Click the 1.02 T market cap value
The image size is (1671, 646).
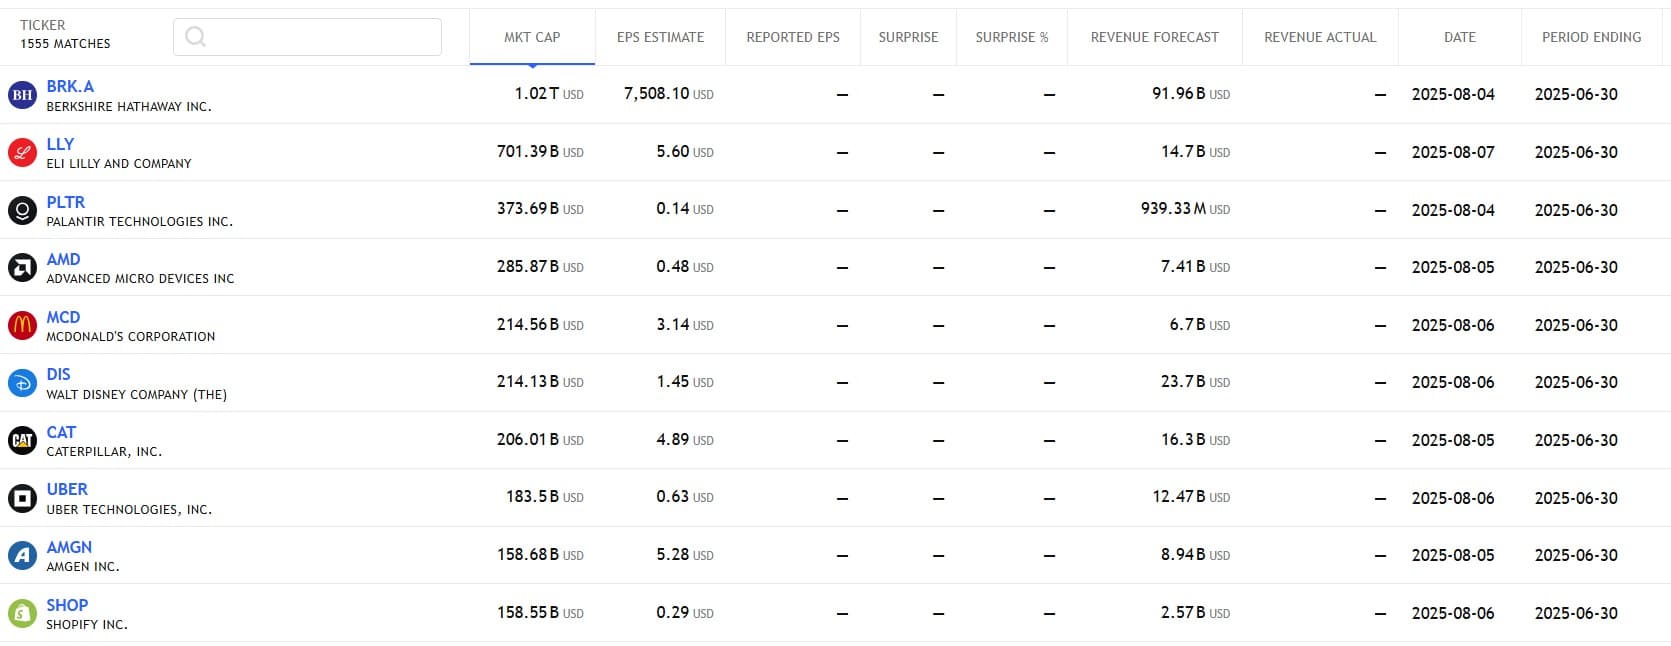point(549,94)
